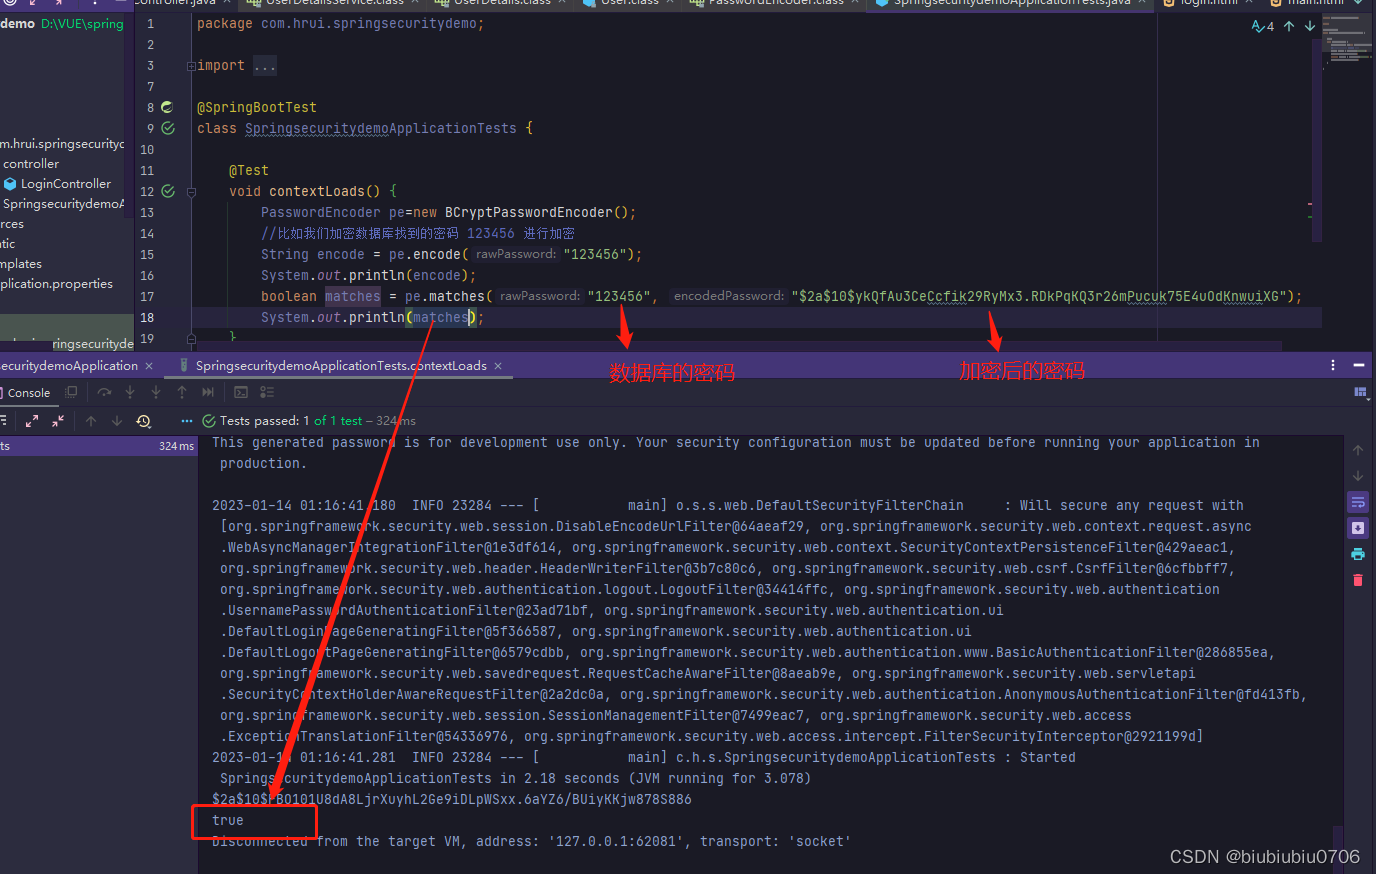Screen dimensions: 1376x874
Task: Click the Trace Current Stream Chain icon
Action: [267, 393]
